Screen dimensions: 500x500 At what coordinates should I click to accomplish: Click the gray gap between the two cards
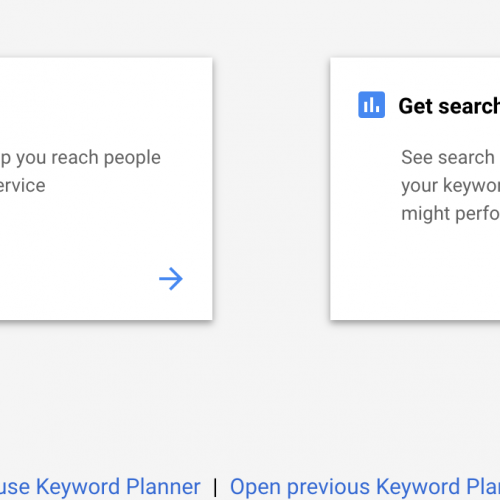coord(271,189)
